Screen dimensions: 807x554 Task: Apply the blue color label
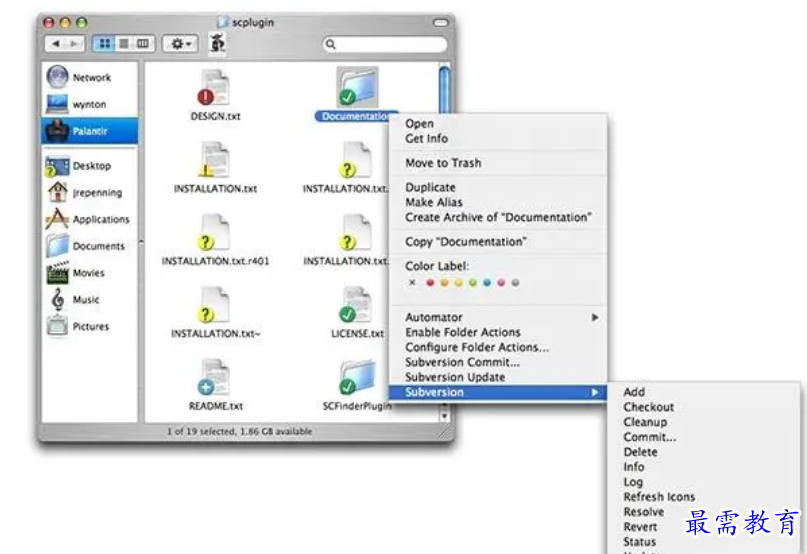coord(487,283)
